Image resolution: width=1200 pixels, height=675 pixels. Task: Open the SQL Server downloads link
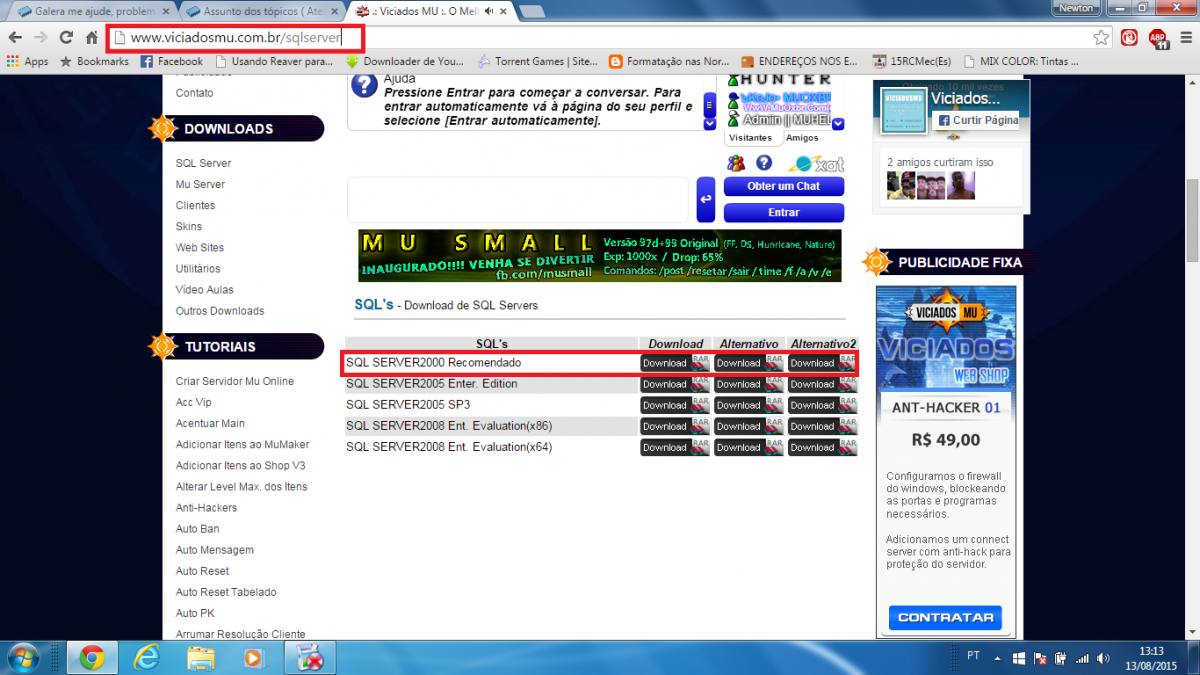[203, 163]
